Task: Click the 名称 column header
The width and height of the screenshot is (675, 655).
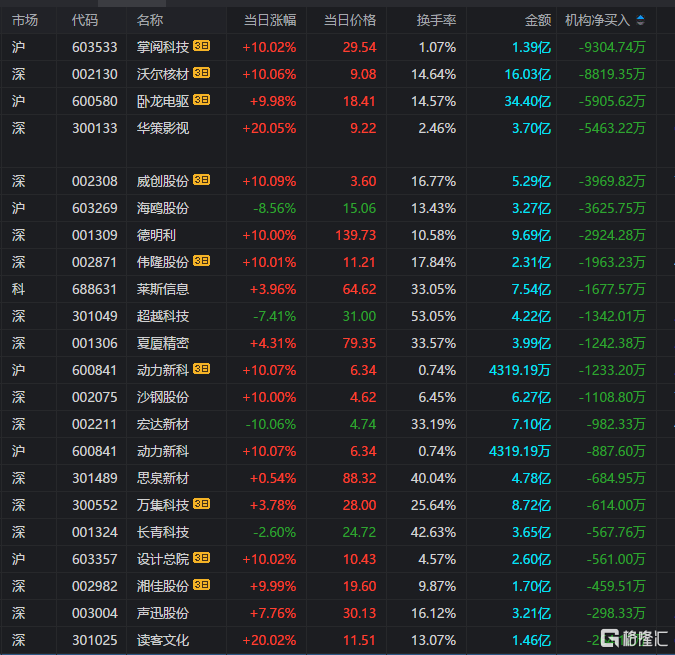Action: [x=150, y=20]
